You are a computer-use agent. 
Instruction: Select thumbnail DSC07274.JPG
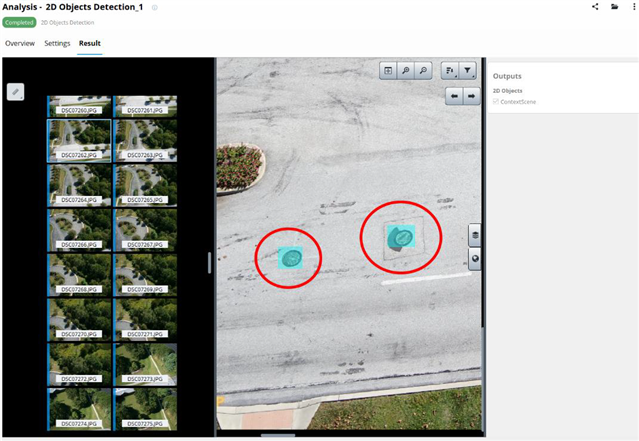(79, 409)
